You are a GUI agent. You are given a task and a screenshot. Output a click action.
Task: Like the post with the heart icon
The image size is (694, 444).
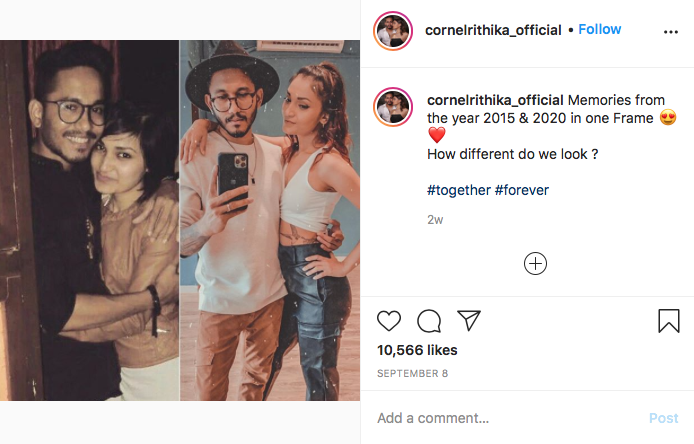tap(389, 320)
